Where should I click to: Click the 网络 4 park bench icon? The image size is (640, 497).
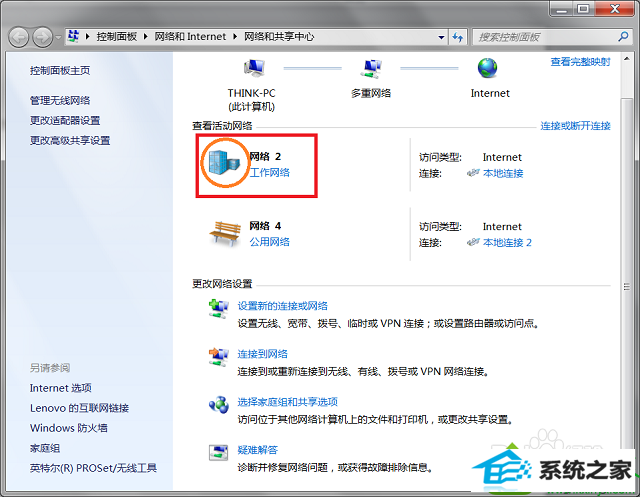pos(225,233)
